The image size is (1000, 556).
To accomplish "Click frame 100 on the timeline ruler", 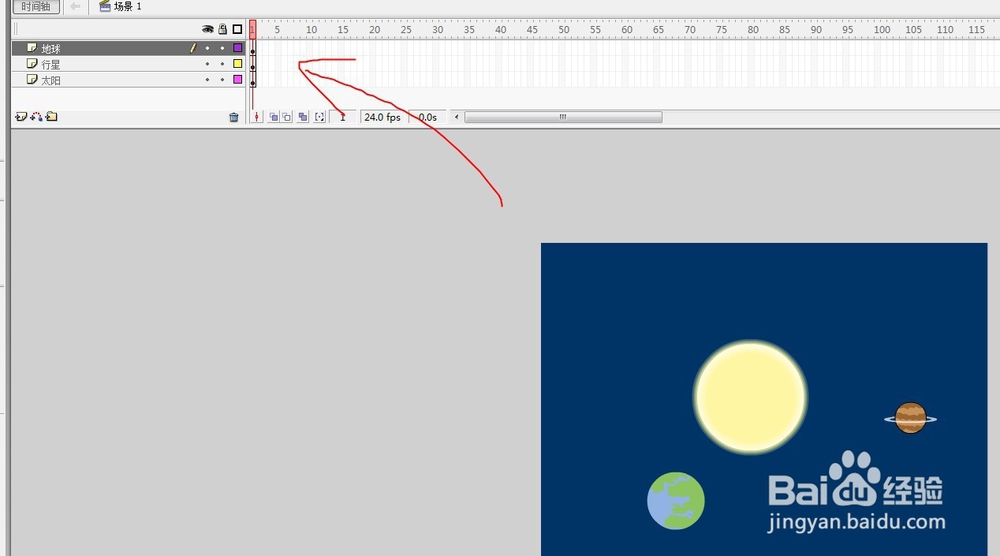I will 882,29.
